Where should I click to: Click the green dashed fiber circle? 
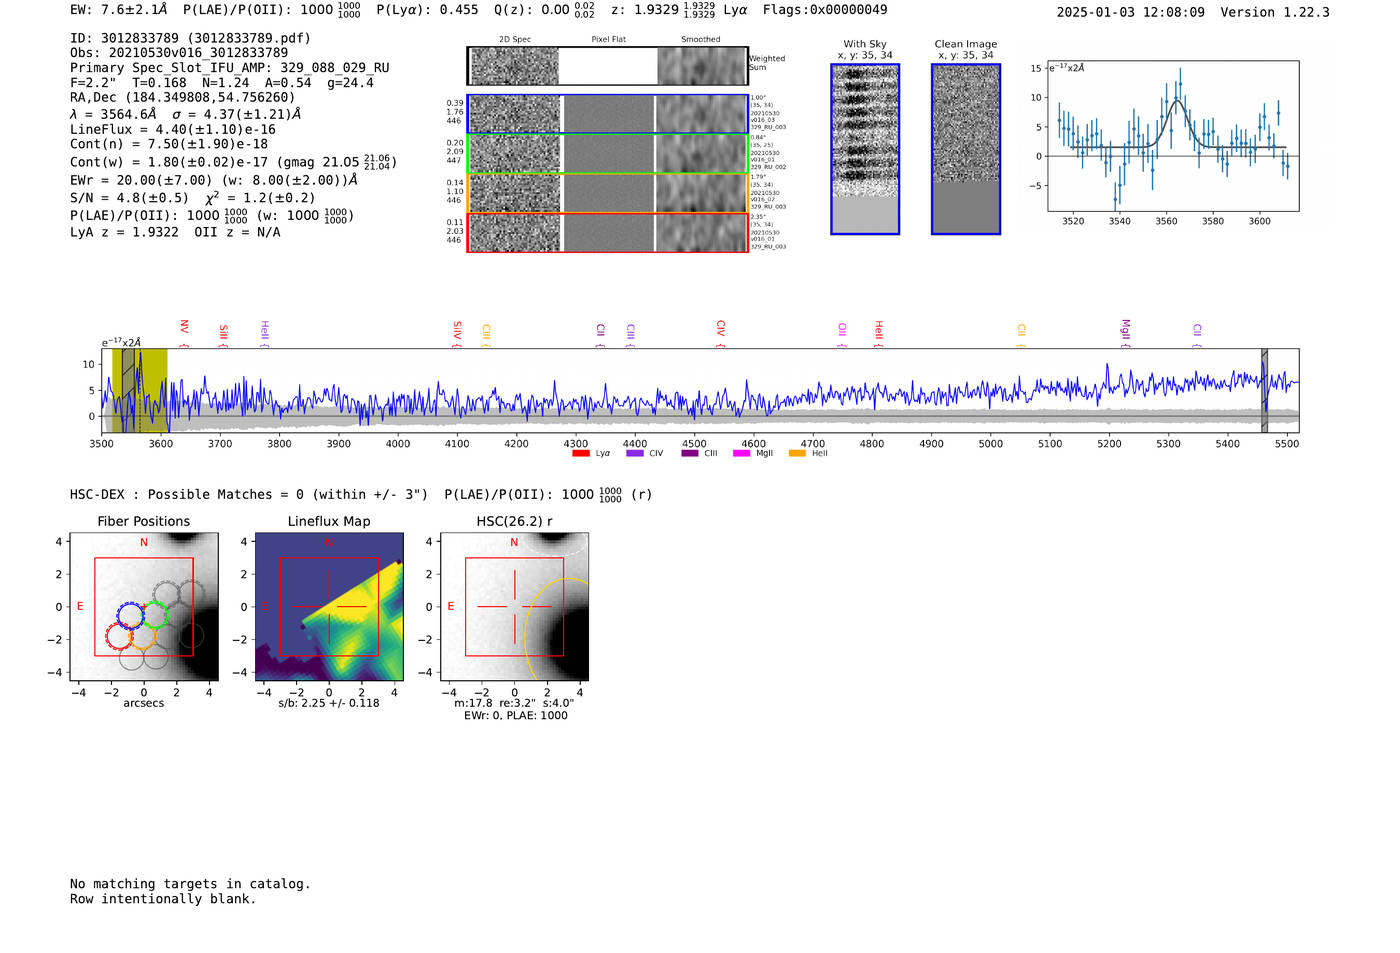155,614
